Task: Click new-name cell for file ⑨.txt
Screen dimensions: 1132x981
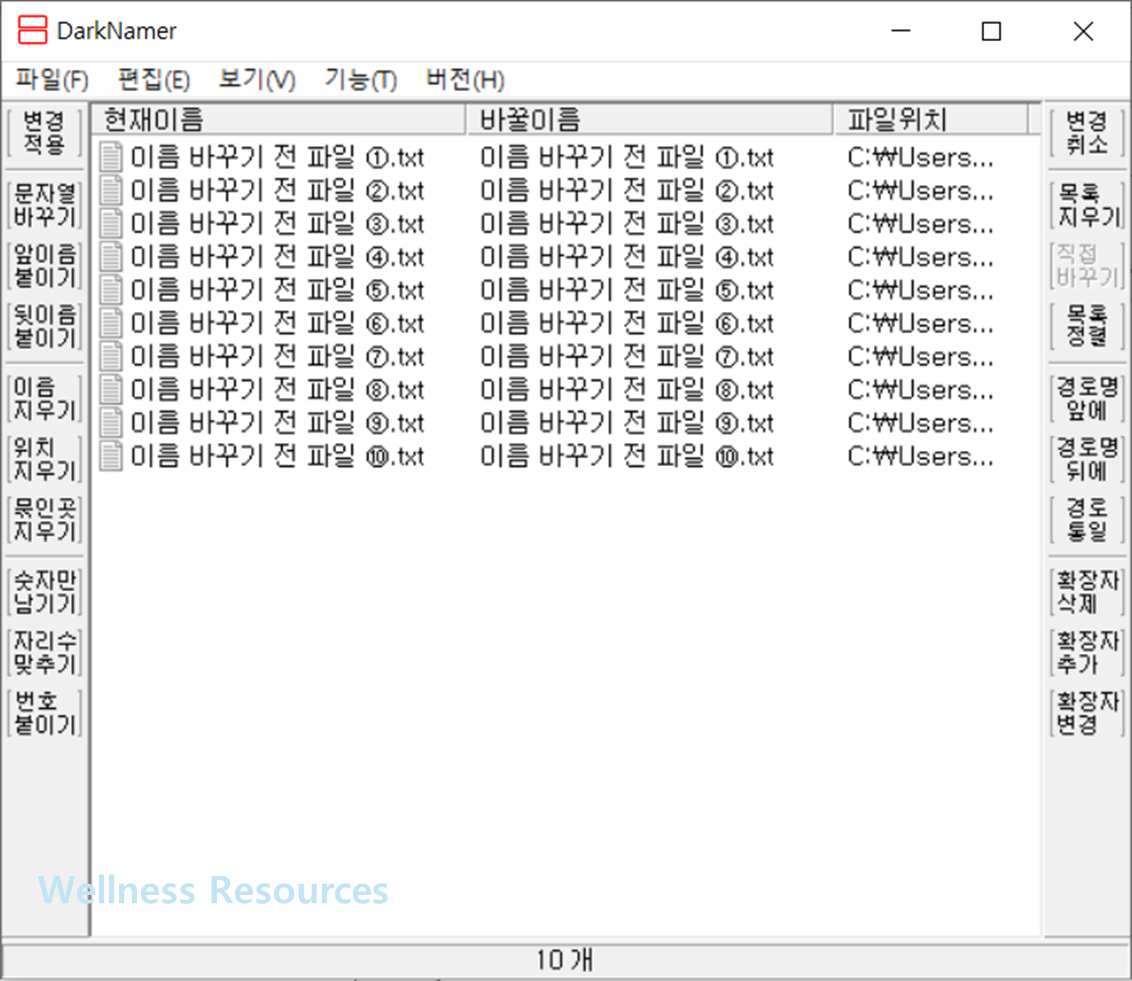Action: [x=627, y=422]
